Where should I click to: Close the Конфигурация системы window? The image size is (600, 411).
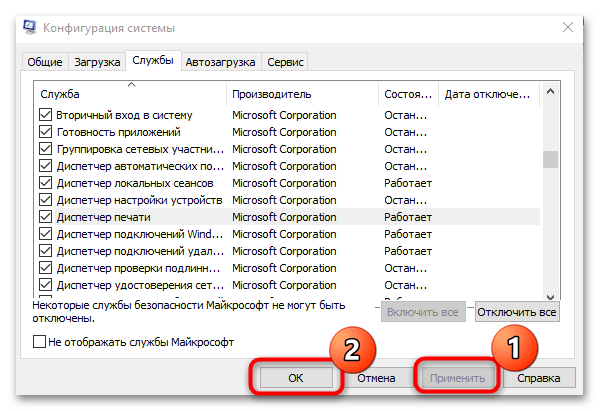[567, 27]
